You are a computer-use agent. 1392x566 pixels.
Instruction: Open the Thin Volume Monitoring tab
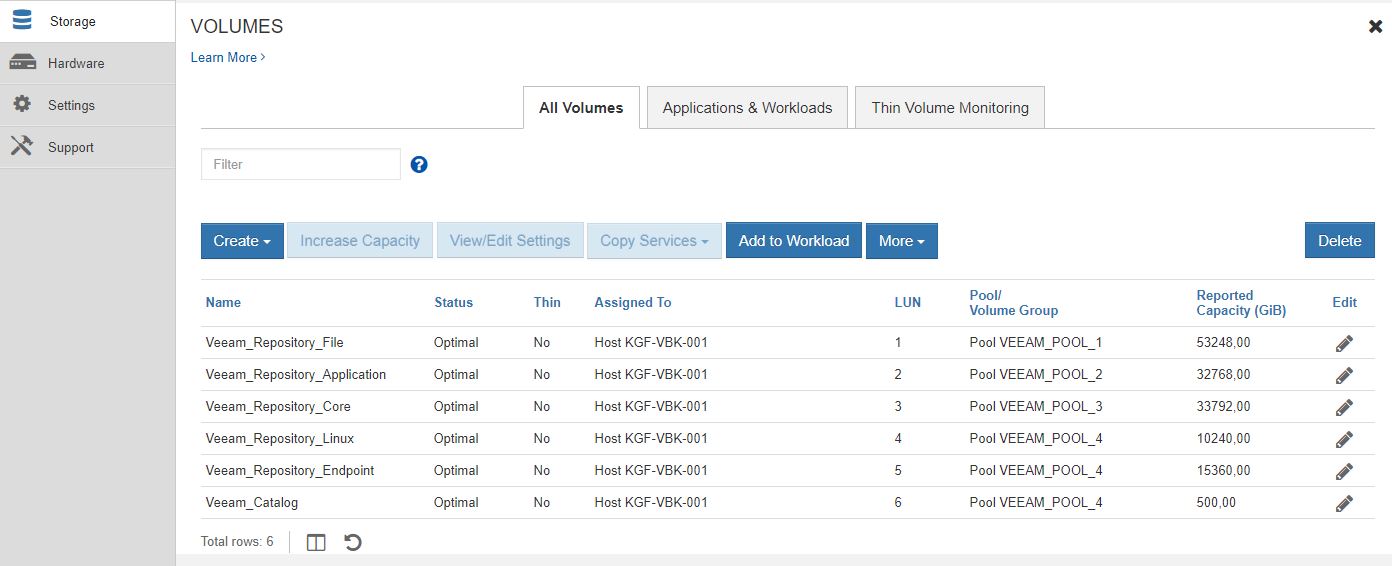pos(949,108)
